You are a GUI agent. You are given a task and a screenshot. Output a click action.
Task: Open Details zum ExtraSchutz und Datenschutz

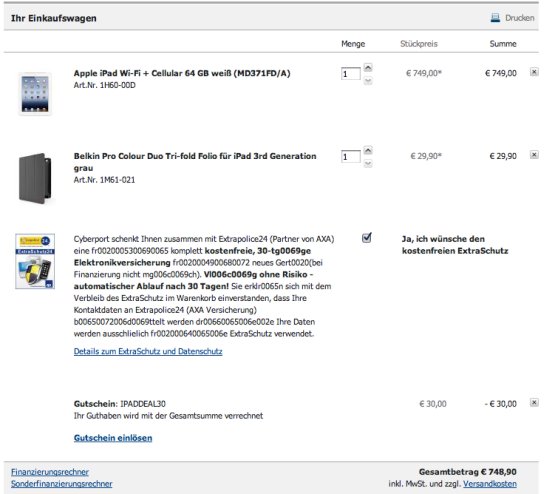pyautogui.click(x=148, y=351)
